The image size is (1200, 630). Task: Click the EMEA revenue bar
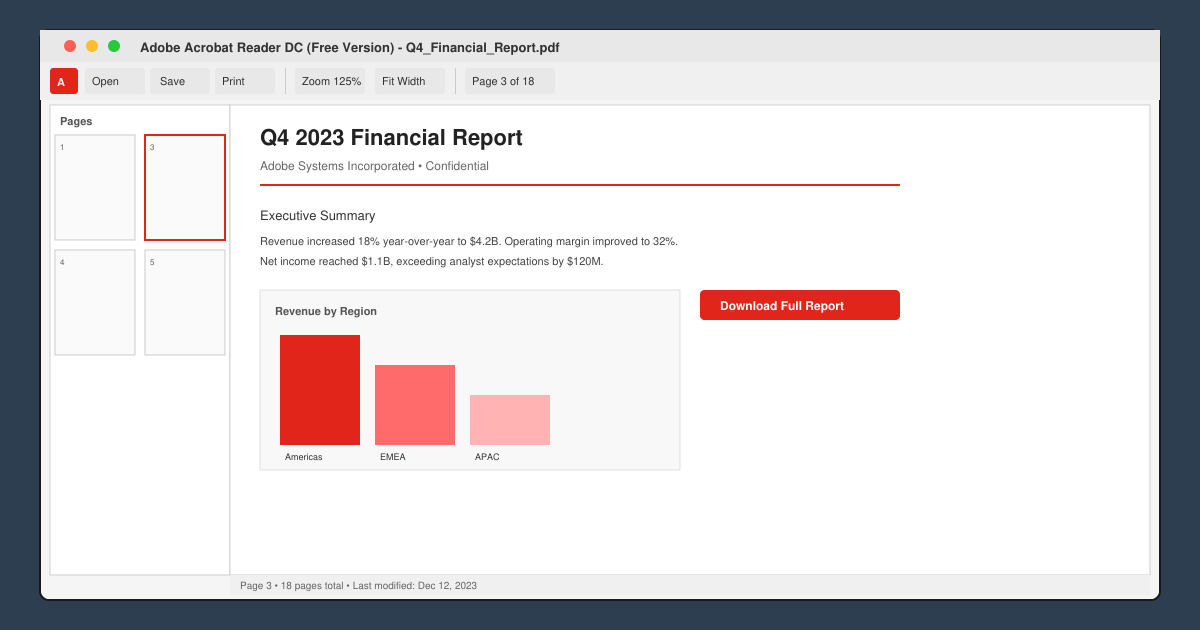(415, 405)
